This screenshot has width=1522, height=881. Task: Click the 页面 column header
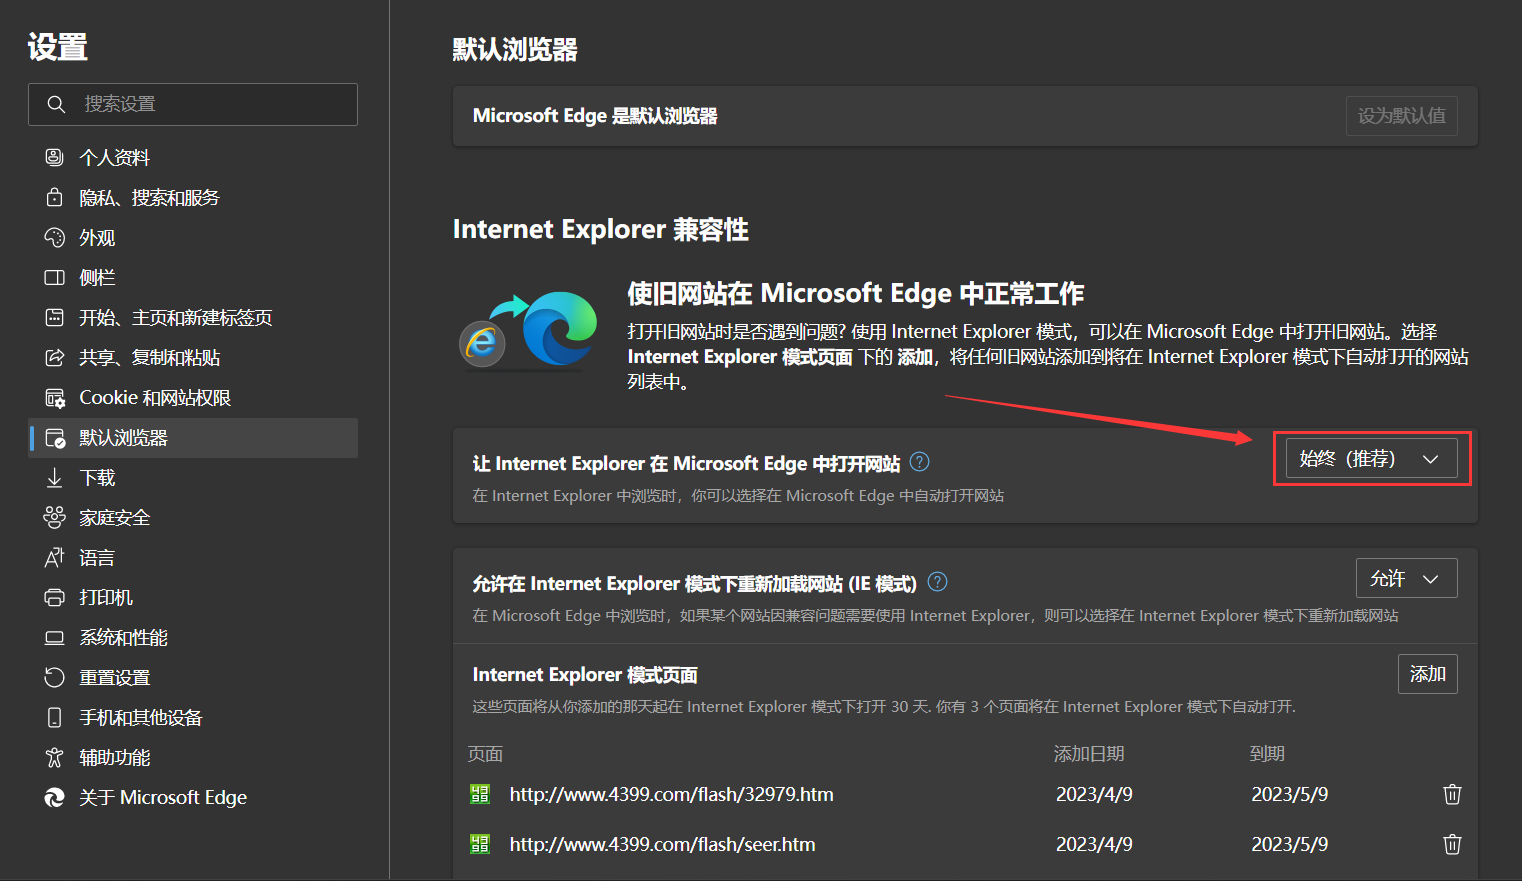485,754
